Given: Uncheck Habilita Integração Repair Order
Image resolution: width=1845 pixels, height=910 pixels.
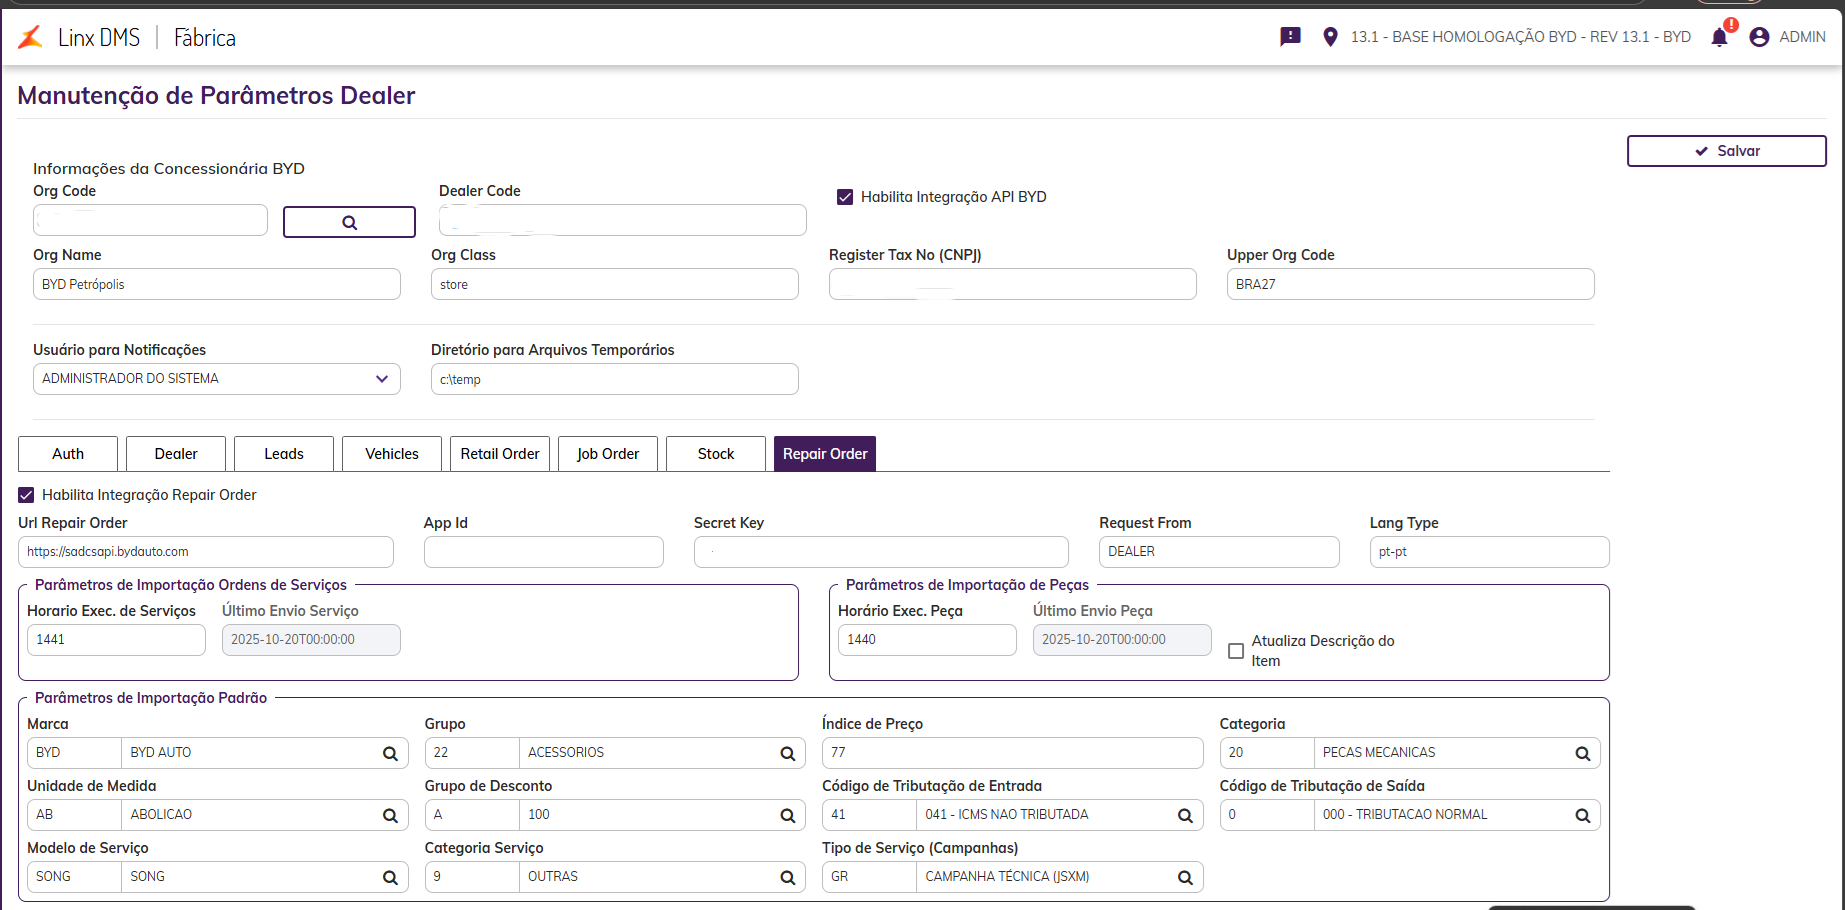Looking at the screenshot, I should pyautogui.click(x=26, y=495).
